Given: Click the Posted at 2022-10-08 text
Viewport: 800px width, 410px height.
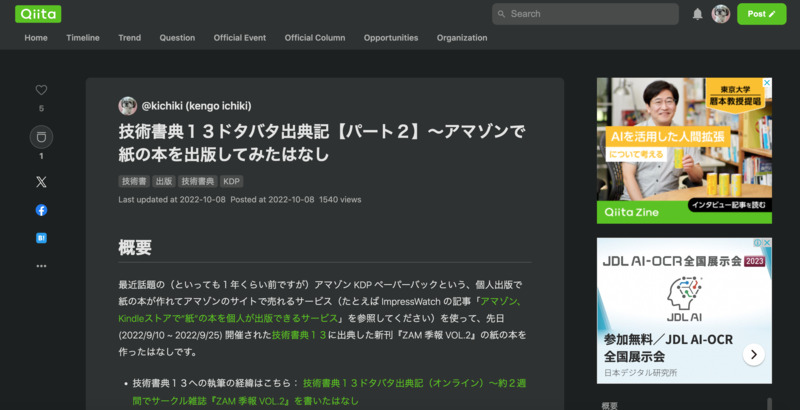Looking at the screenshot, I should coord(272,200).
